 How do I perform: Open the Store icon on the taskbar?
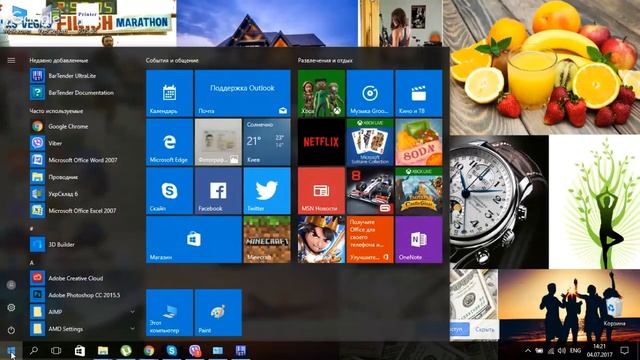[80, 351]
